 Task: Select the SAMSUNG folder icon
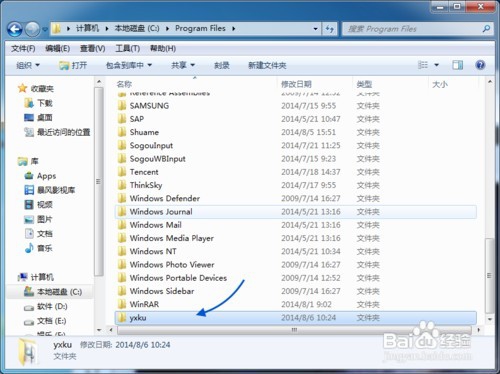click(x=122, y=106)
